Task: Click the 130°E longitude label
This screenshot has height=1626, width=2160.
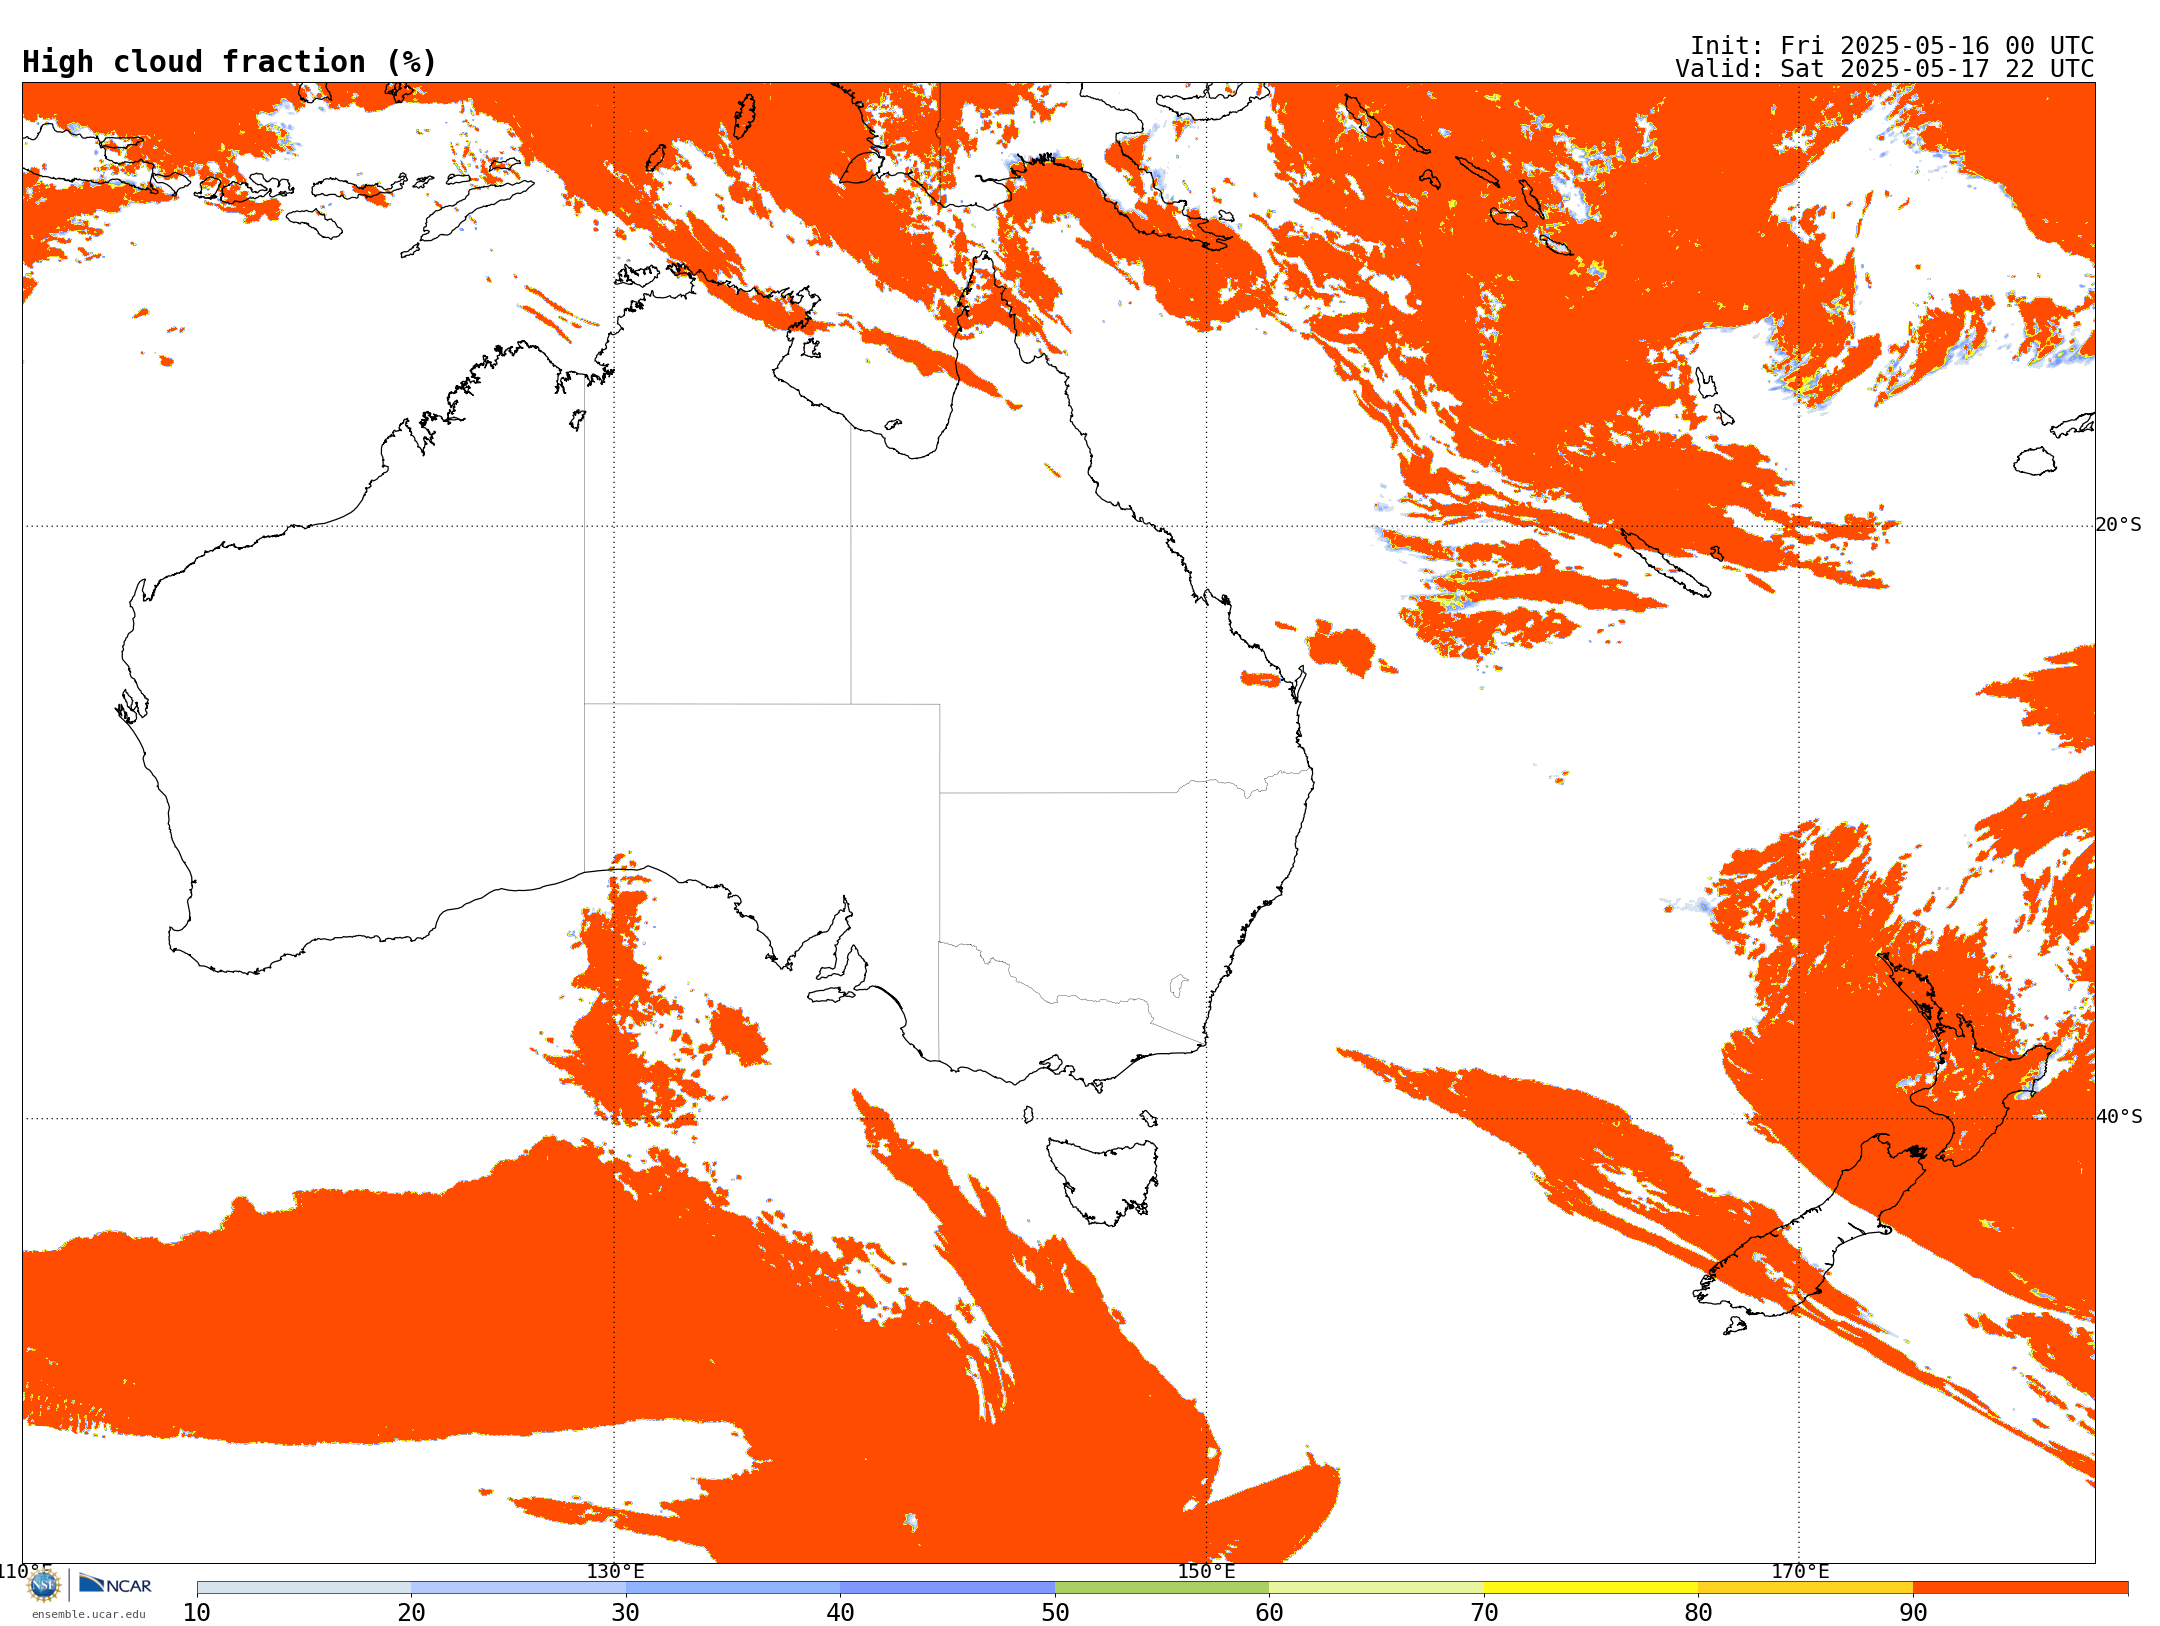Action: pyautogui.click(x=615, y=1572)
